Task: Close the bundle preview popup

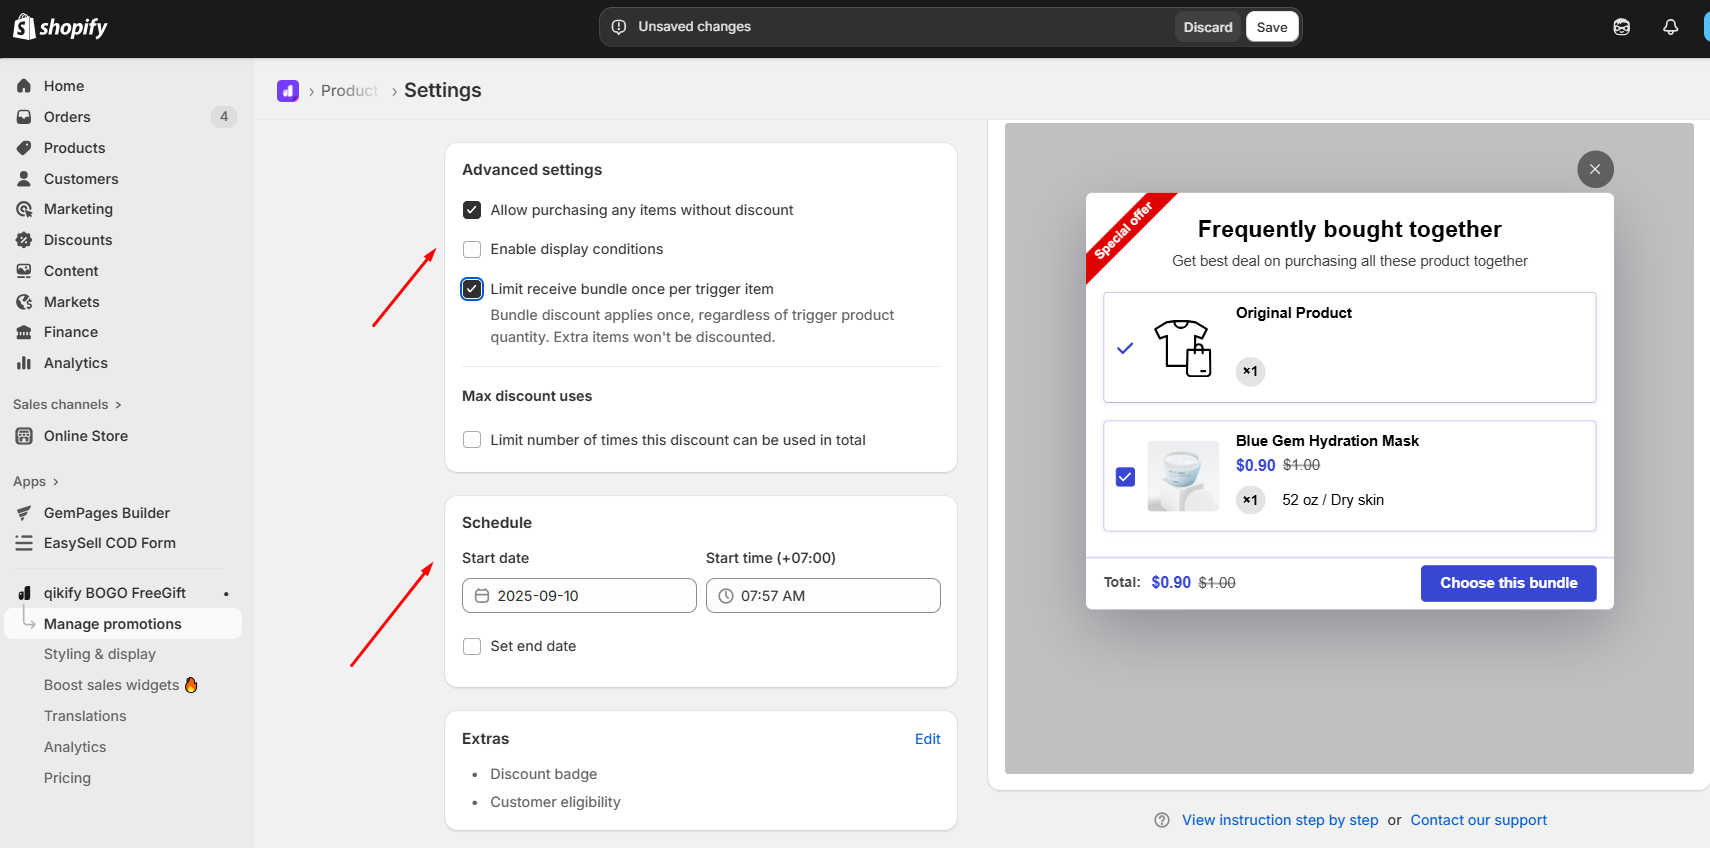Action: pyautogui.click(x=1595, y=169)
